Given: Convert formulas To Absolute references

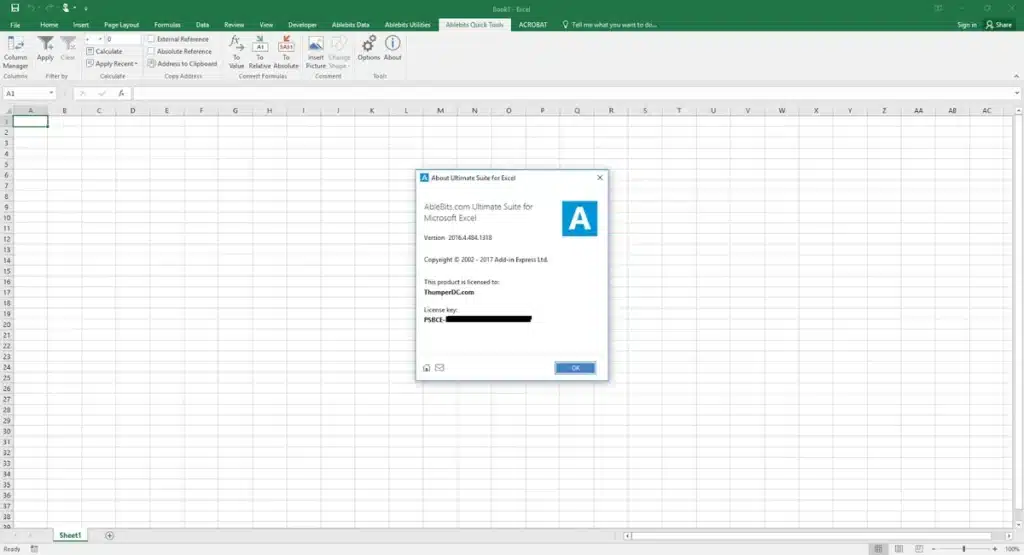Looking at the screenshot, I should pos(286,52).
